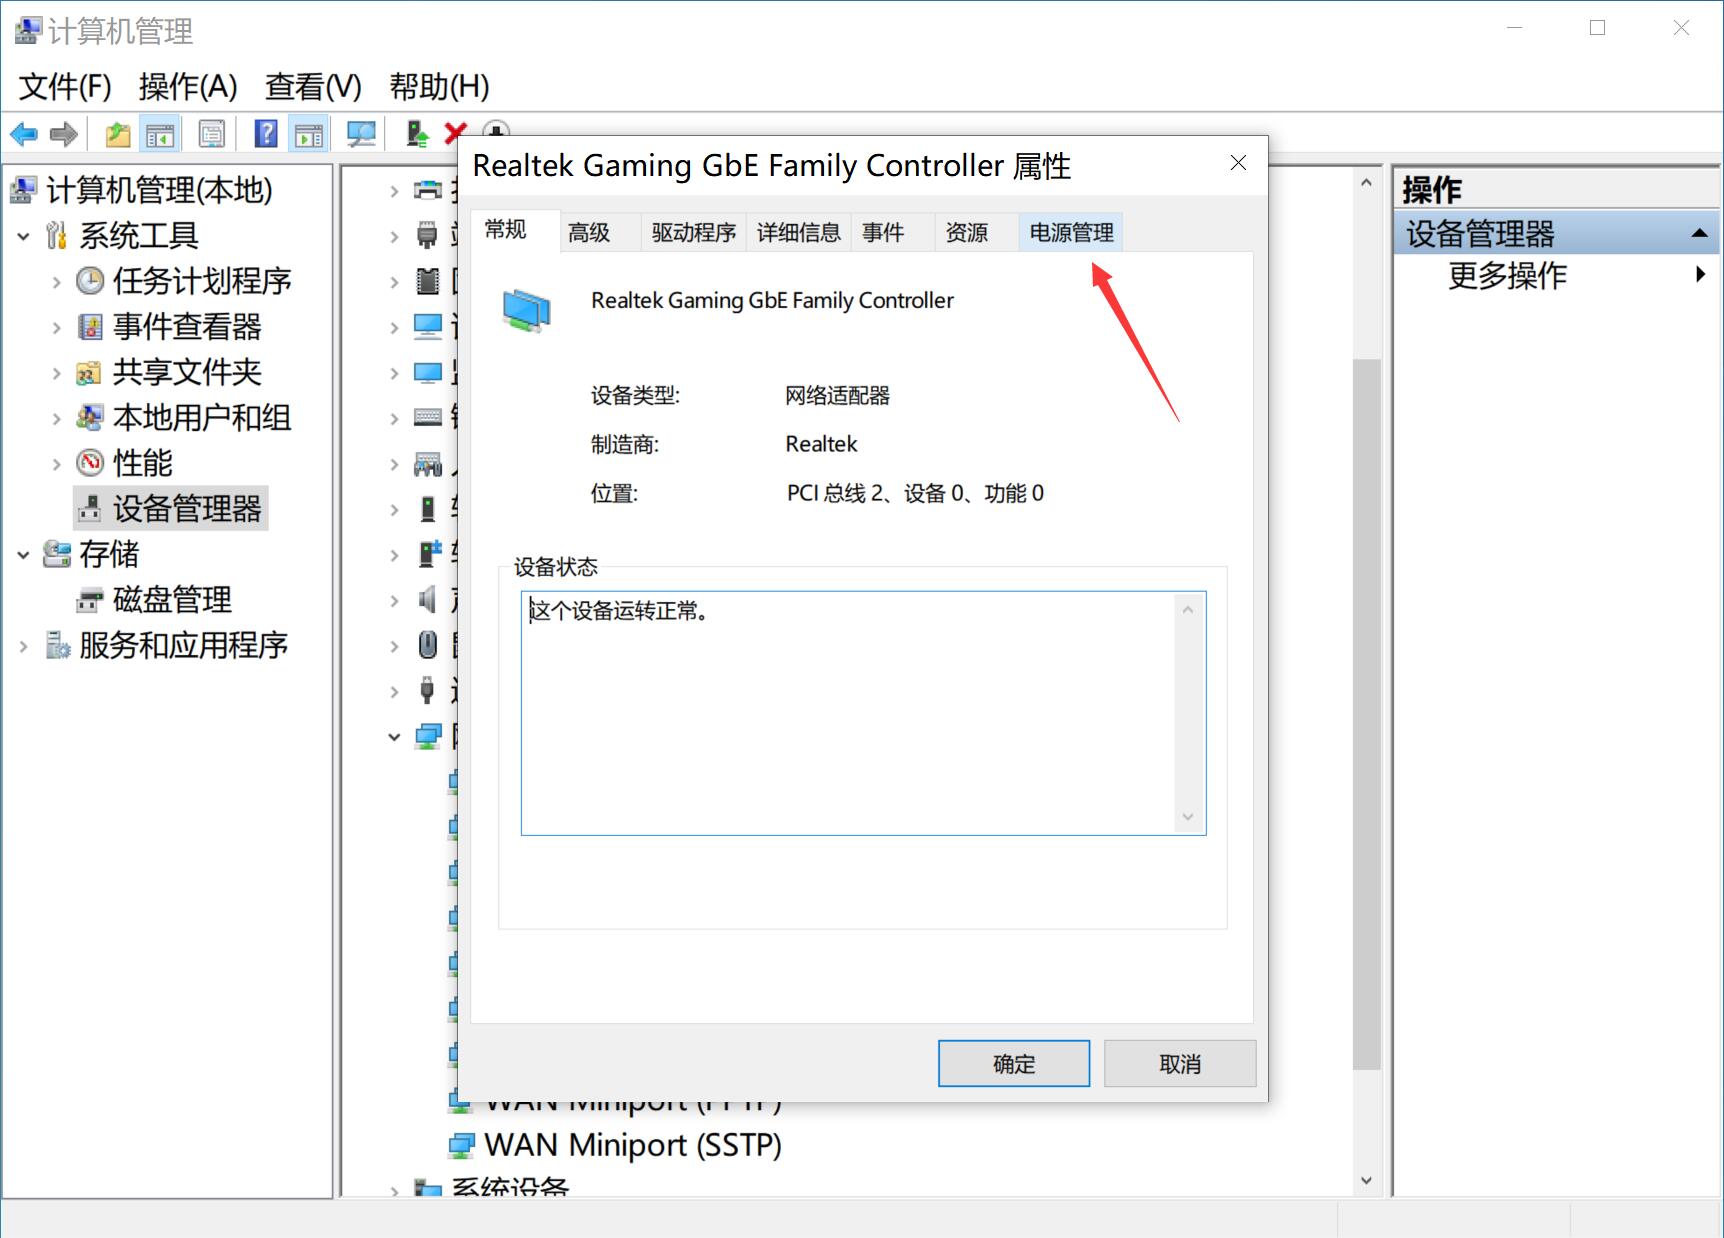Collapse the 存储 tree node

24,554
